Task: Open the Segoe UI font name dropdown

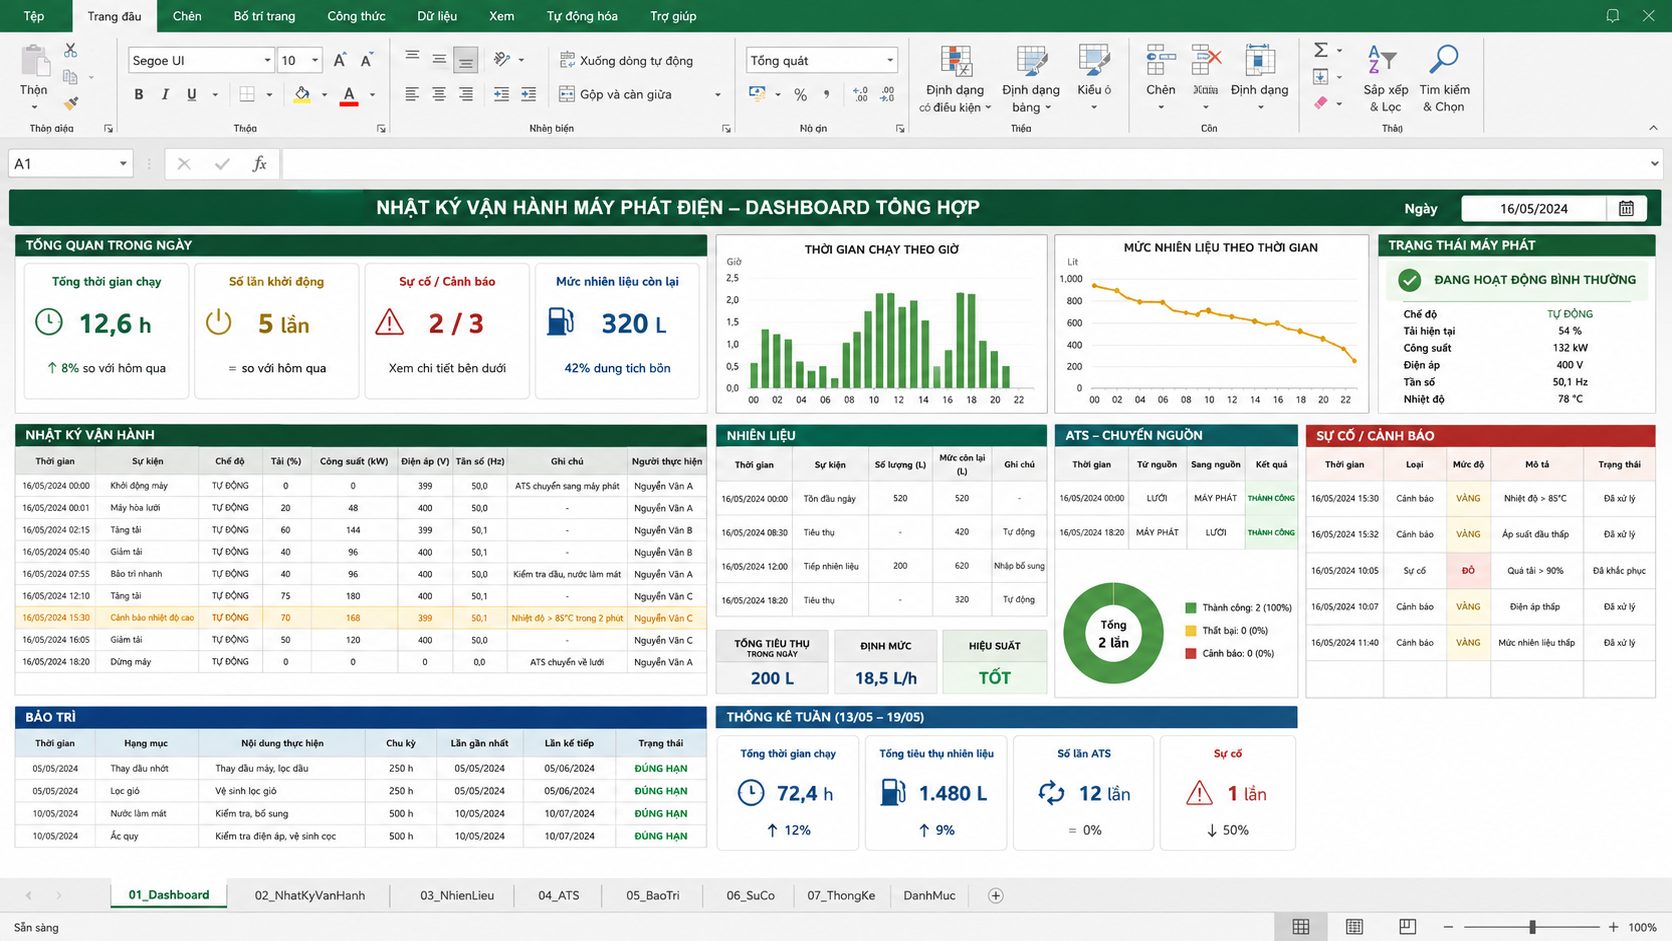Action: coord(267,61)
